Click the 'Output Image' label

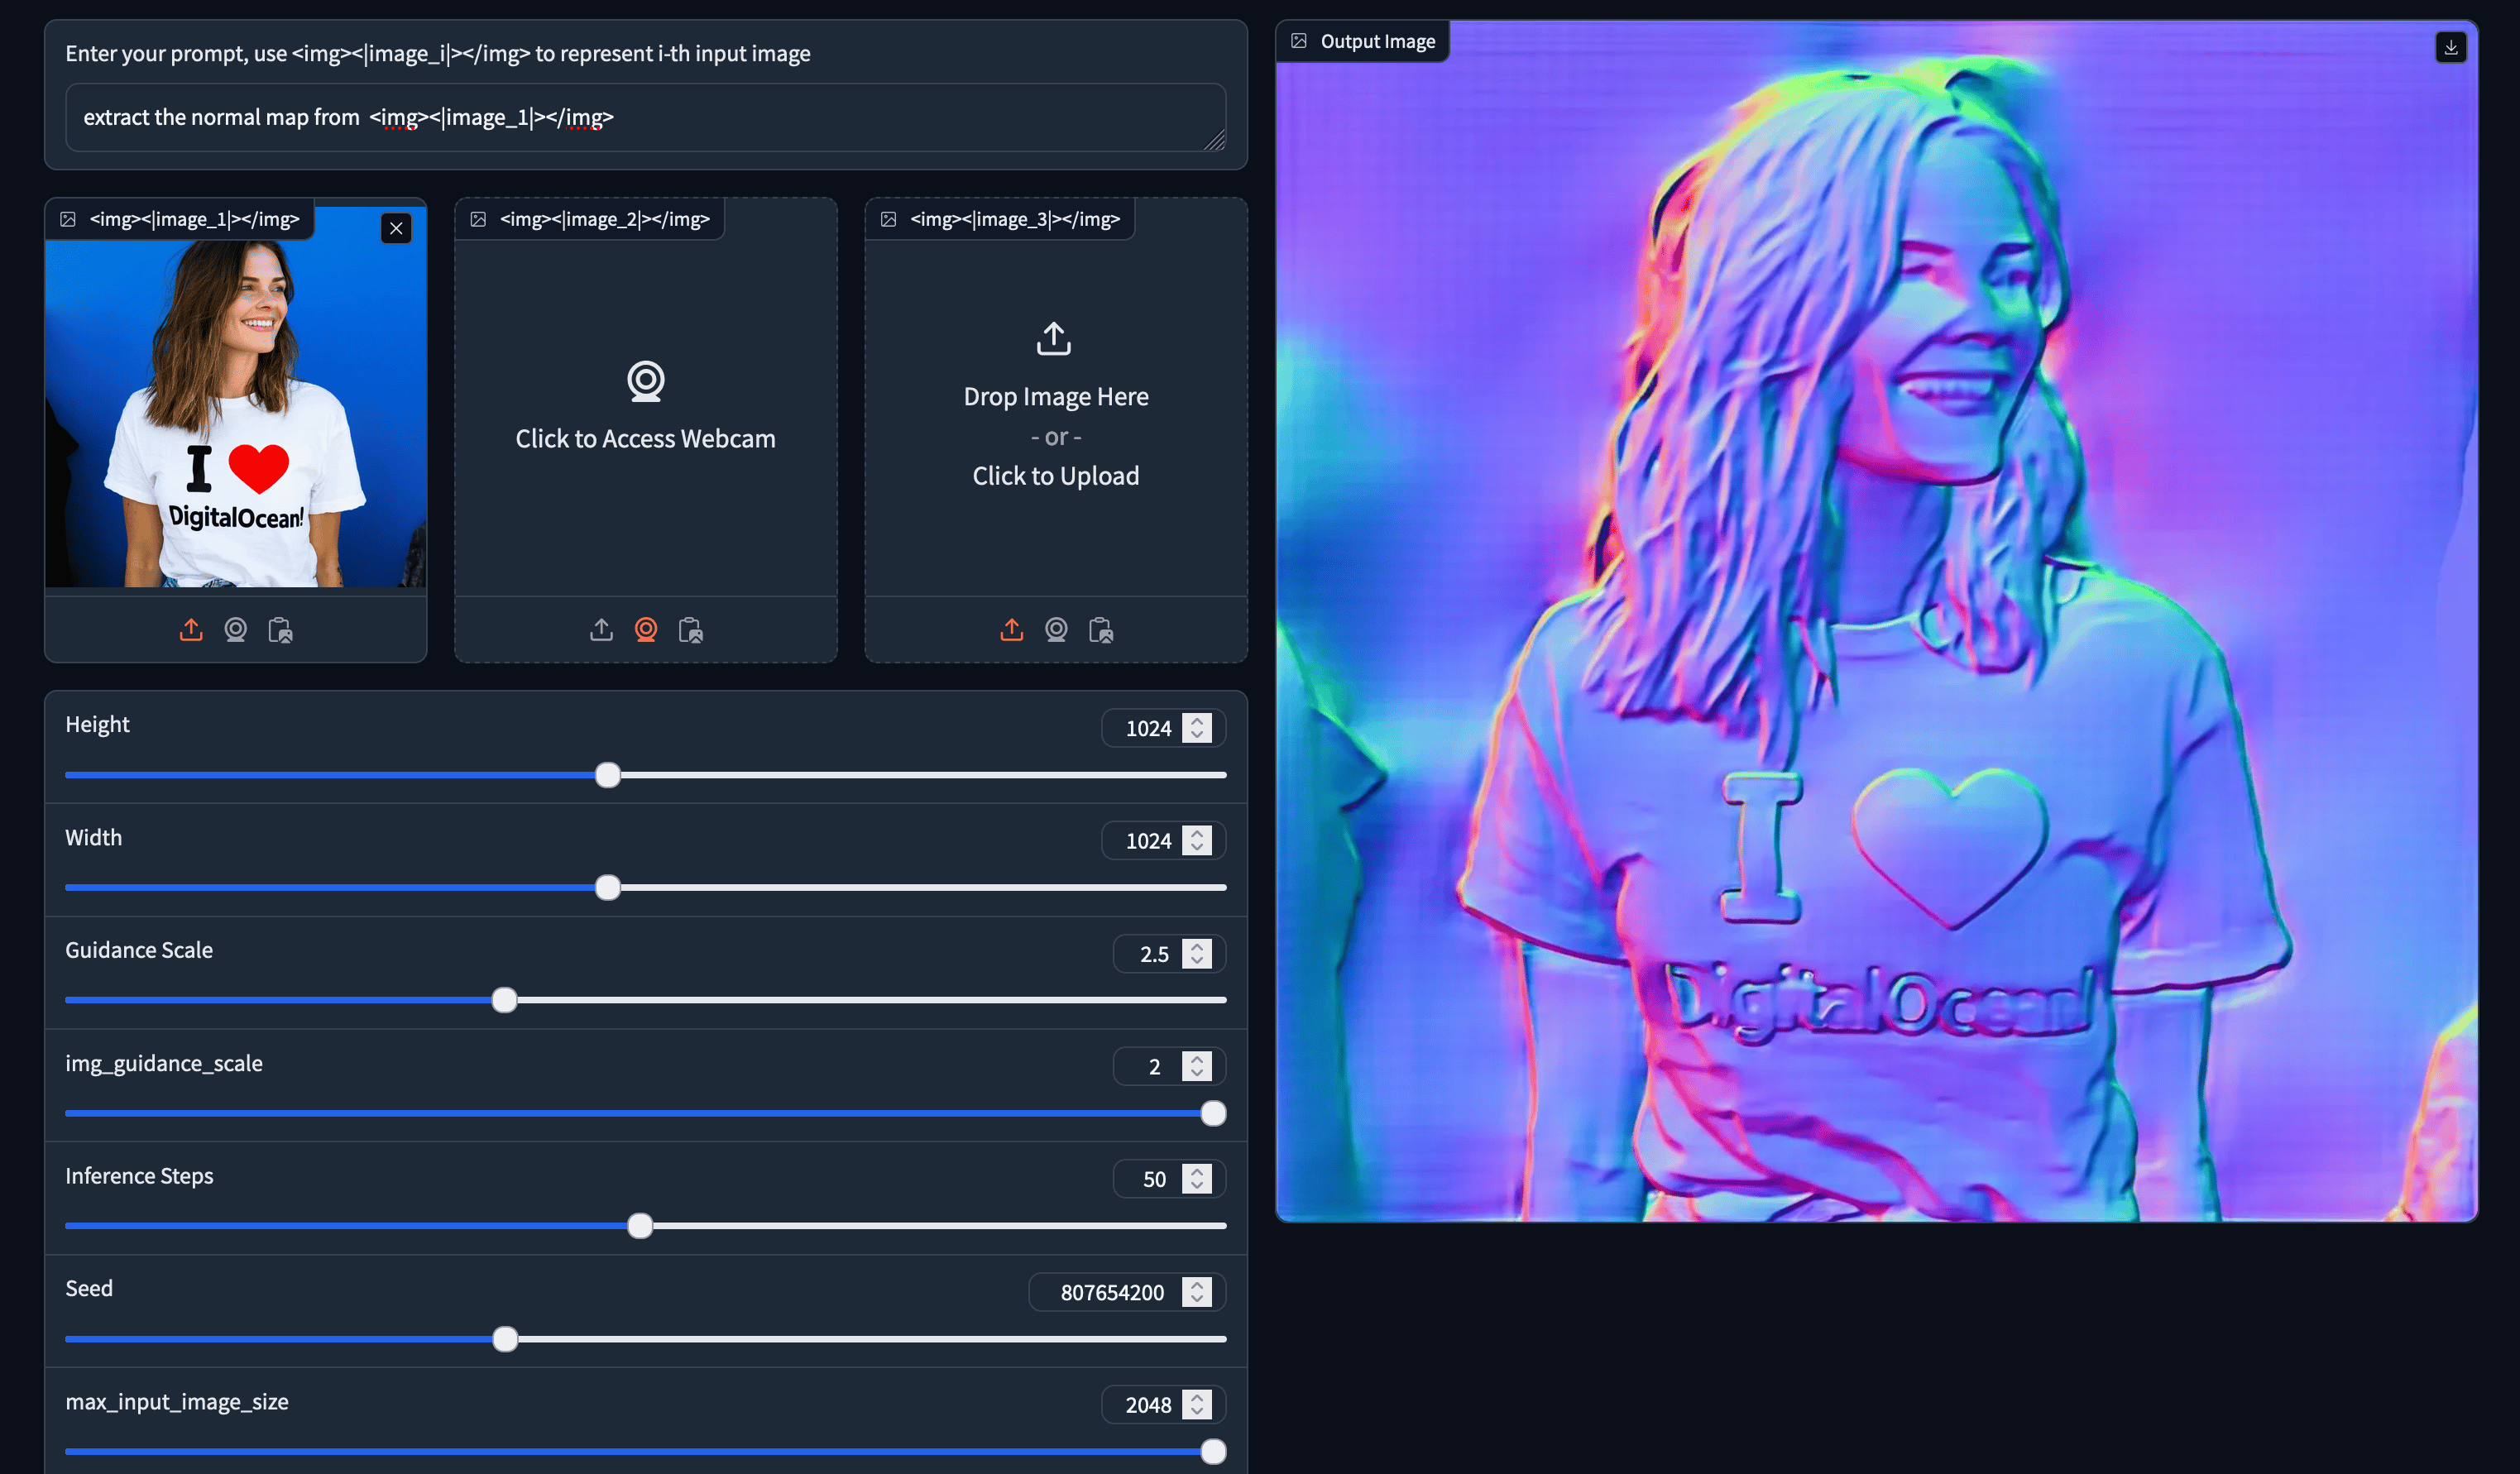pyautogui.click(x=1377, y=41)
